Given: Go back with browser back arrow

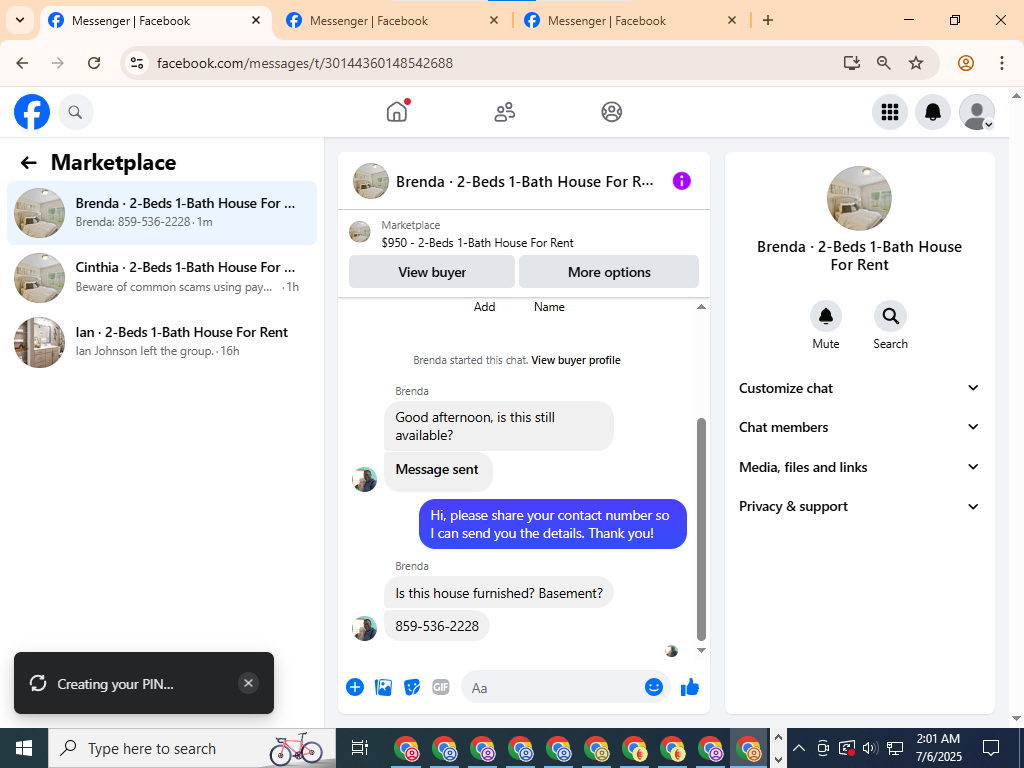Looking at the screenshot, I should point(22,63).
